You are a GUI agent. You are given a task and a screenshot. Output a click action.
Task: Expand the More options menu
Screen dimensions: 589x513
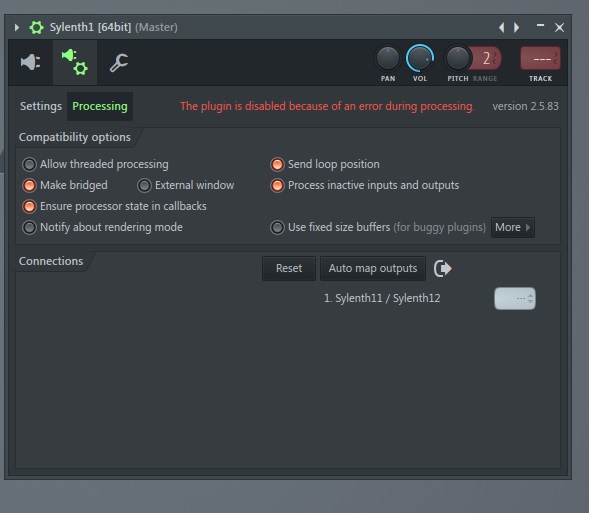[513, 228]
